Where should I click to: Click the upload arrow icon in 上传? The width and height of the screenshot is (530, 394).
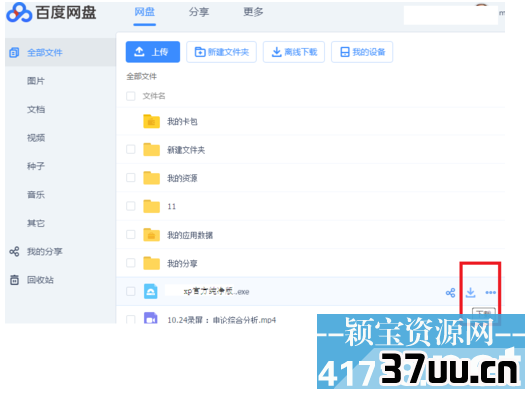[x=139, y=52]
